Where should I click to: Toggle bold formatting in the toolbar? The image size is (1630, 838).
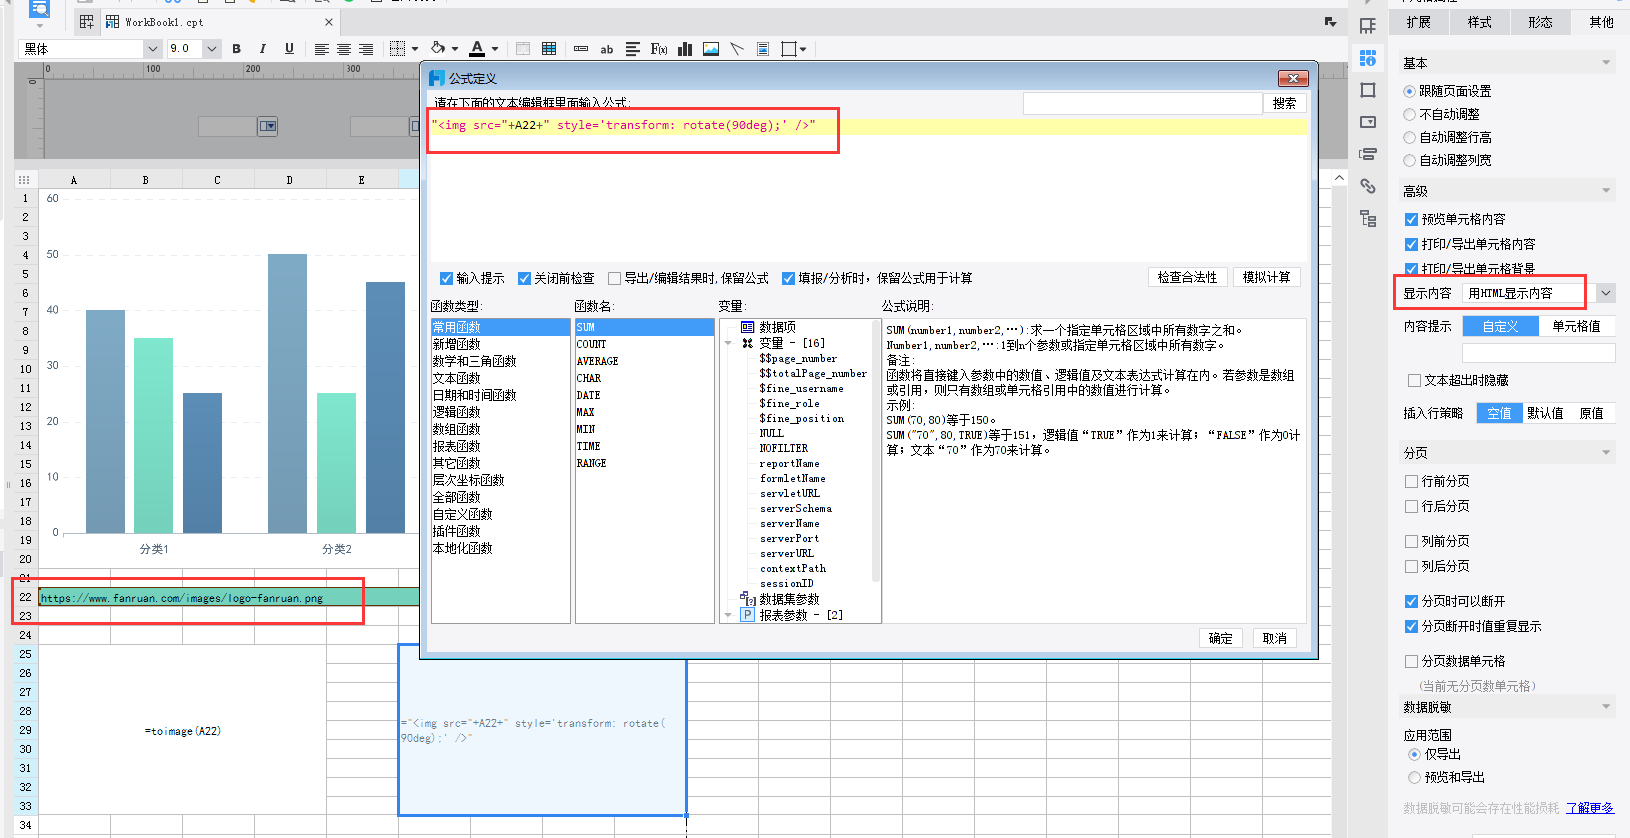point(236,49)
